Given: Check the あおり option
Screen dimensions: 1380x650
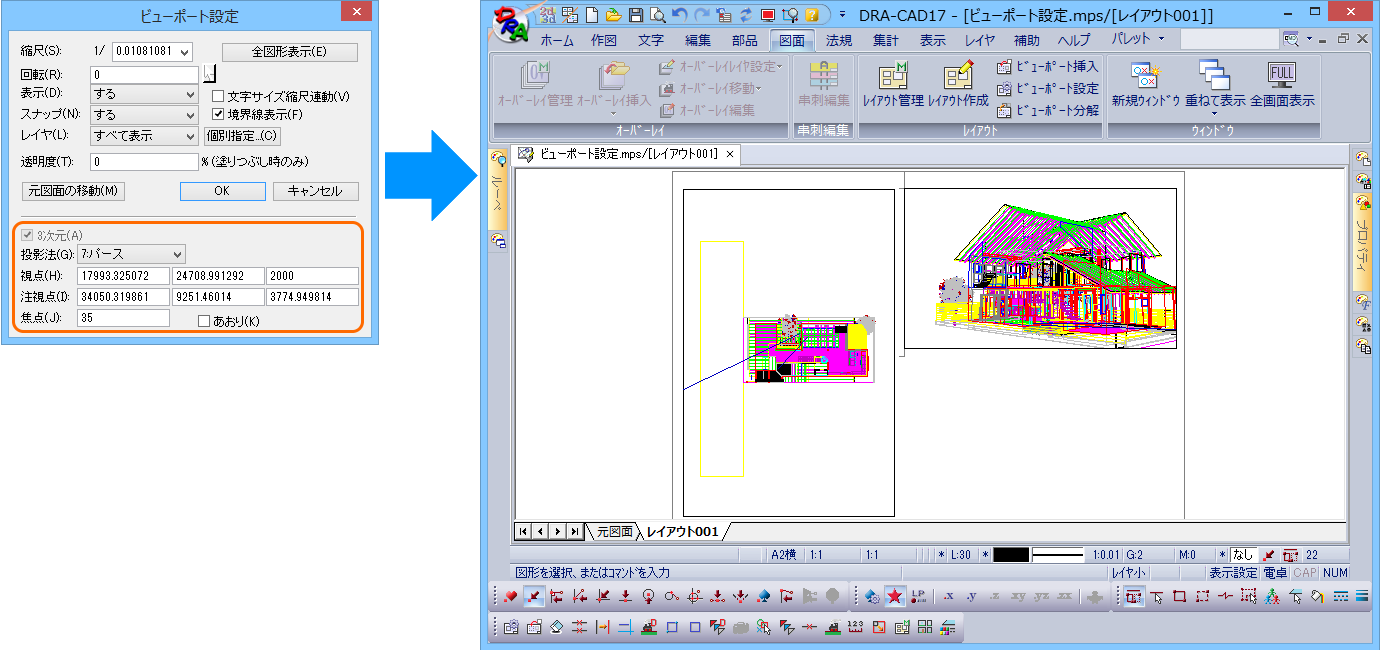Looking at the screenshot, I should pos(204,321).
